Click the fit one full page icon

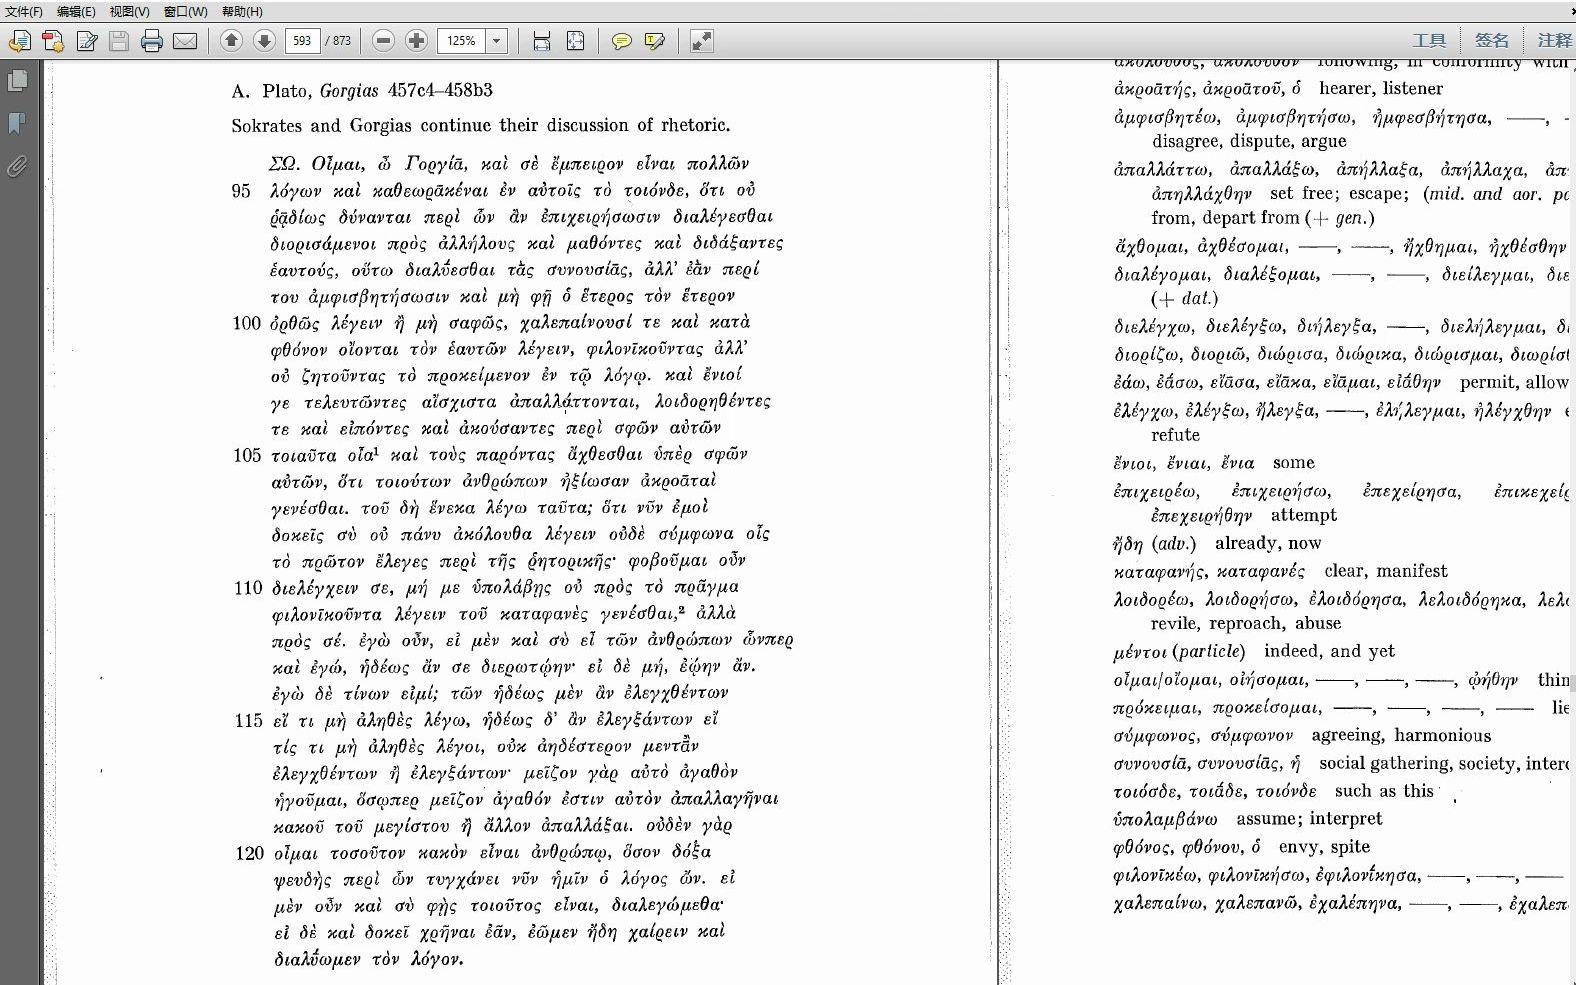pos(575,41)
